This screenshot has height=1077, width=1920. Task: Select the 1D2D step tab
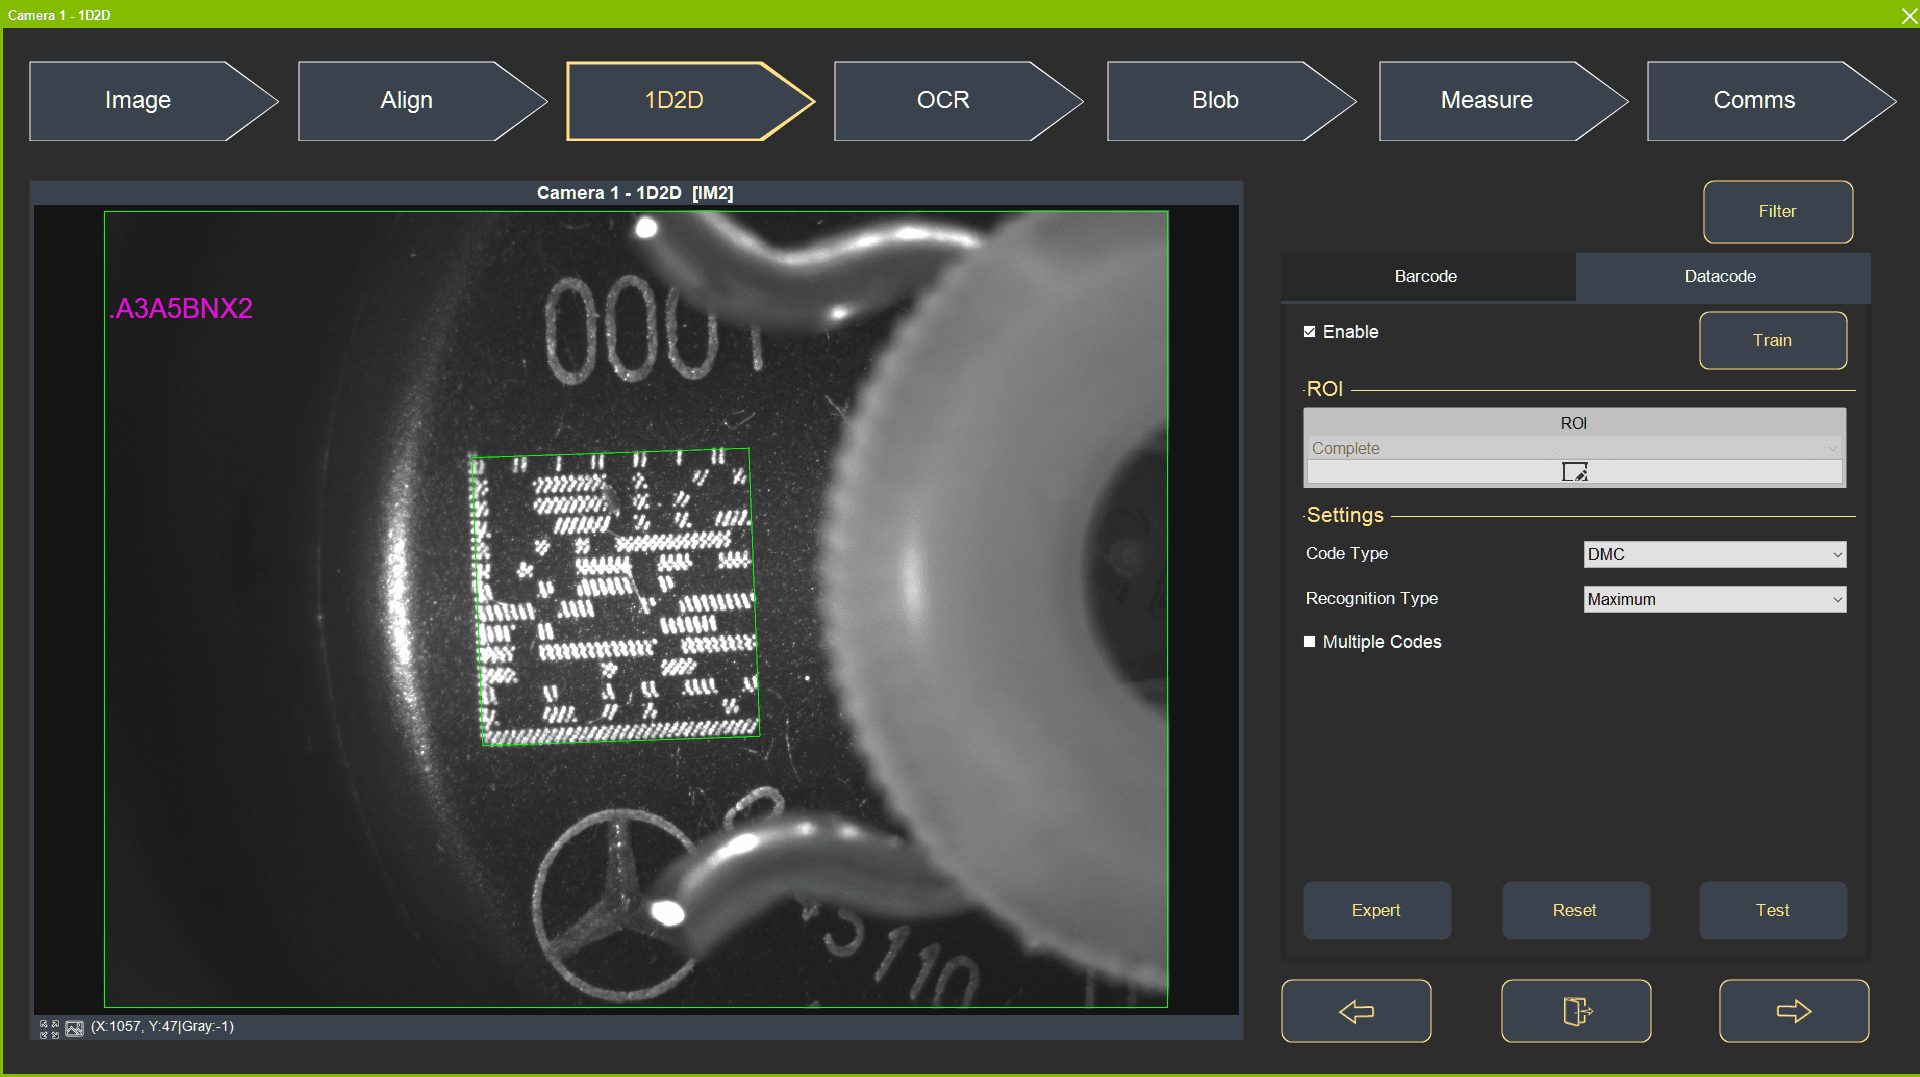pyautogui.click(x=689, y=100)
